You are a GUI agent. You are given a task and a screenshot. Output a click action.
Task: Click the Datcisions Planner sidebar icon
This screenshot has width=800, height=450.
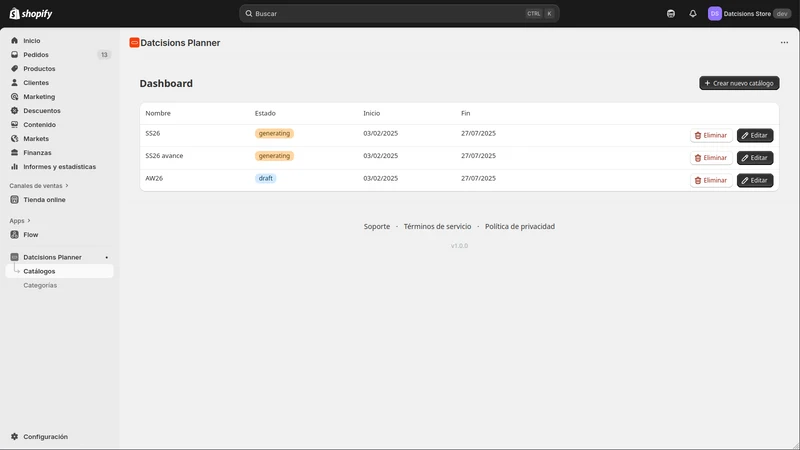(14, 257)
